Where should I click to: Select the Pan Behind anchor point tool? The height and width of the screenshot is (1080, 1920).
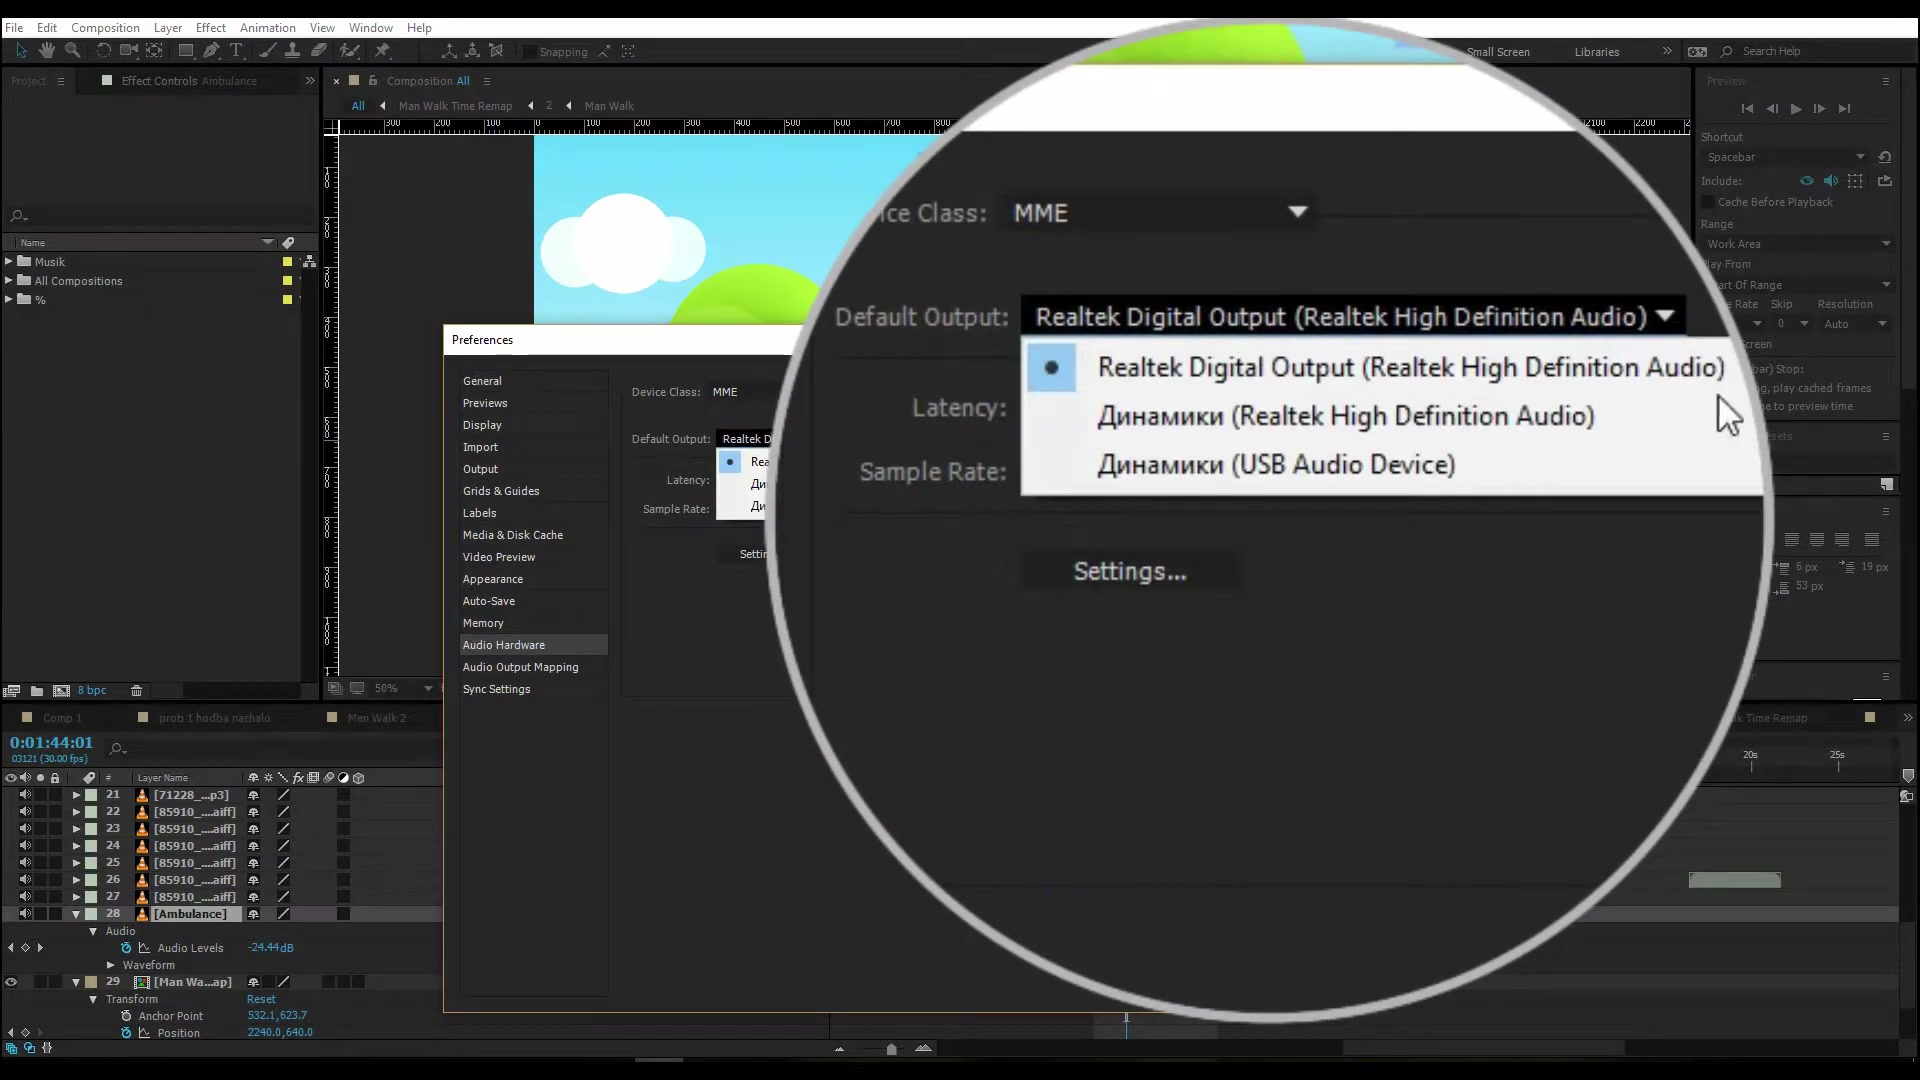154,51
